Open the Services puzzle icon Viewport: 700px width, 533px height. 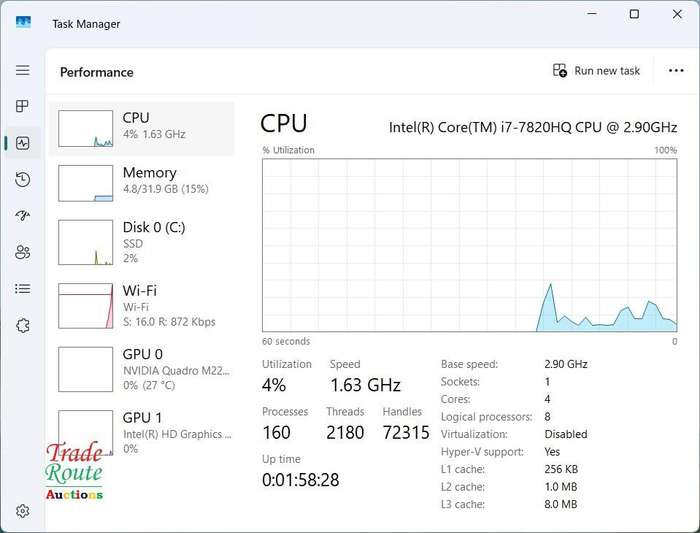(23, 325)
